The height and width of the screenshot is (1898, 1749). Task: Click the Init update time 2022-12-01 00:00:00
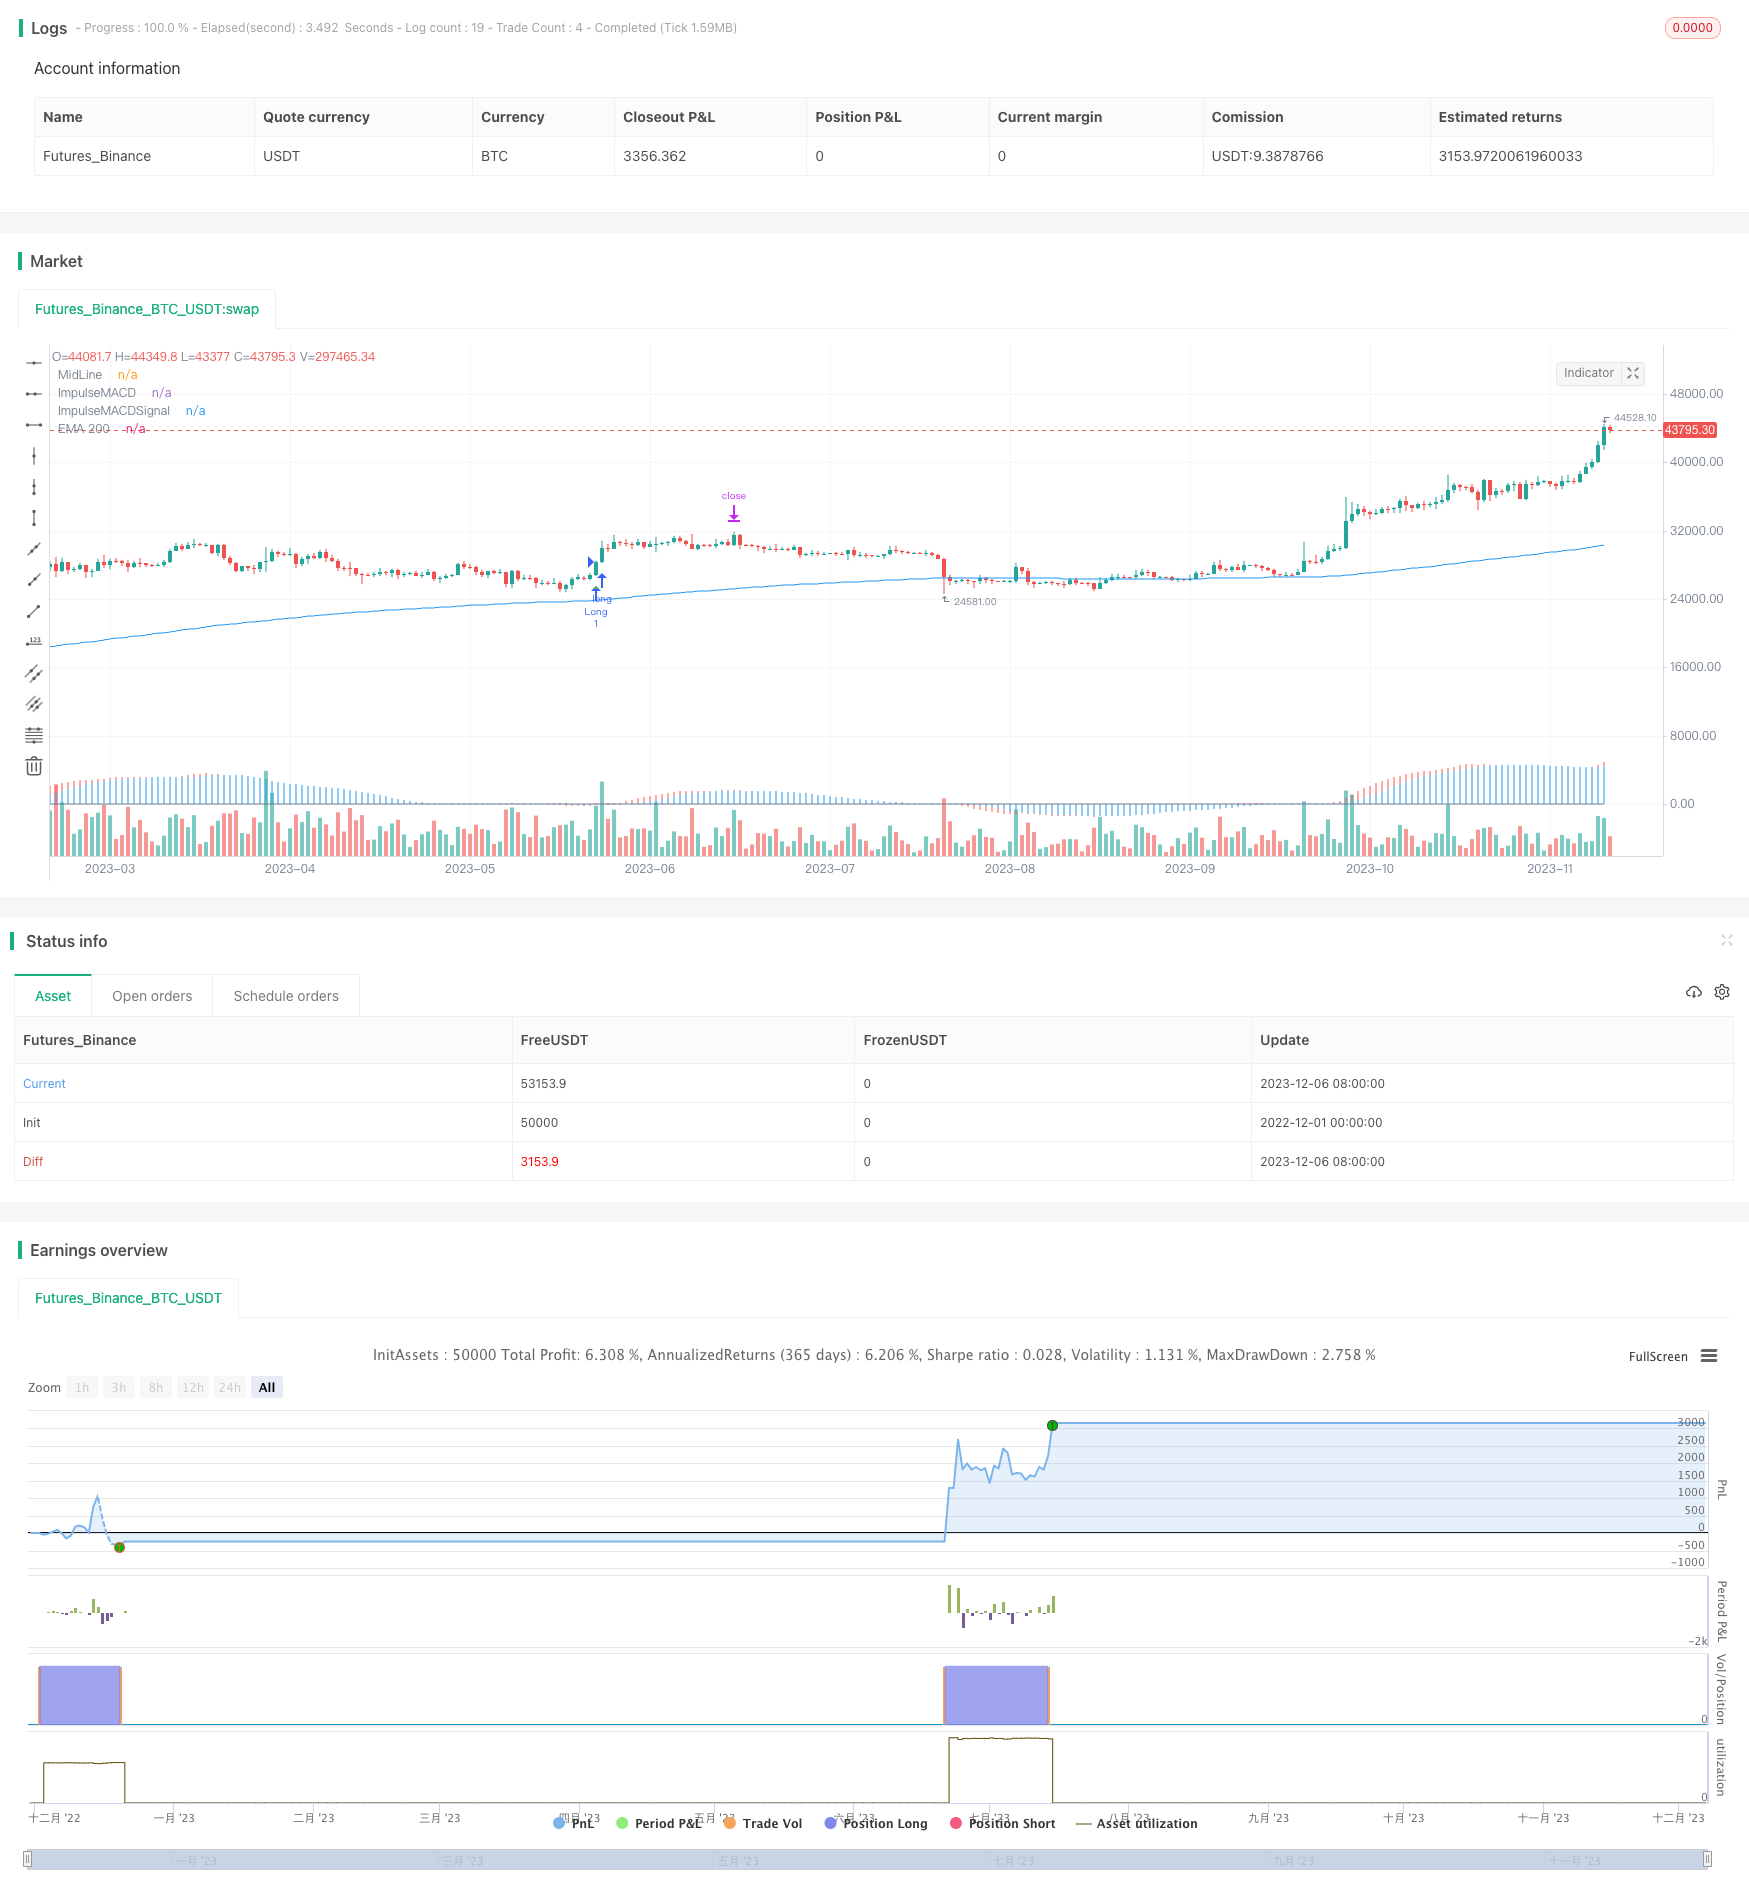click(1321, 1122)
